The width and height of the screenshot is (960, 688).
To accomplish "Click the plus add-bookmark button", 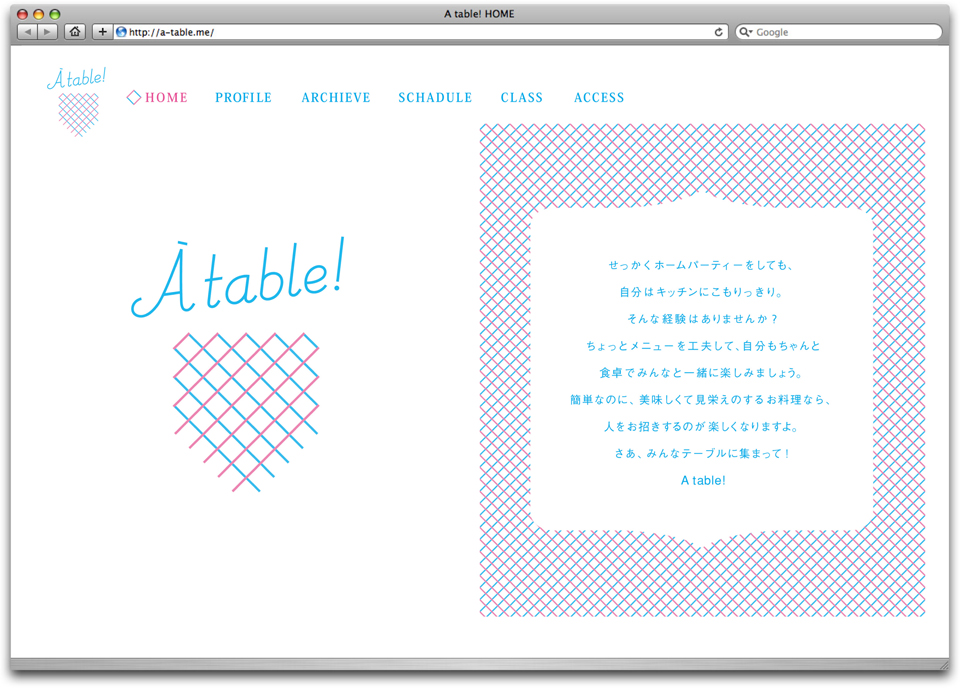I will point(102,32).
